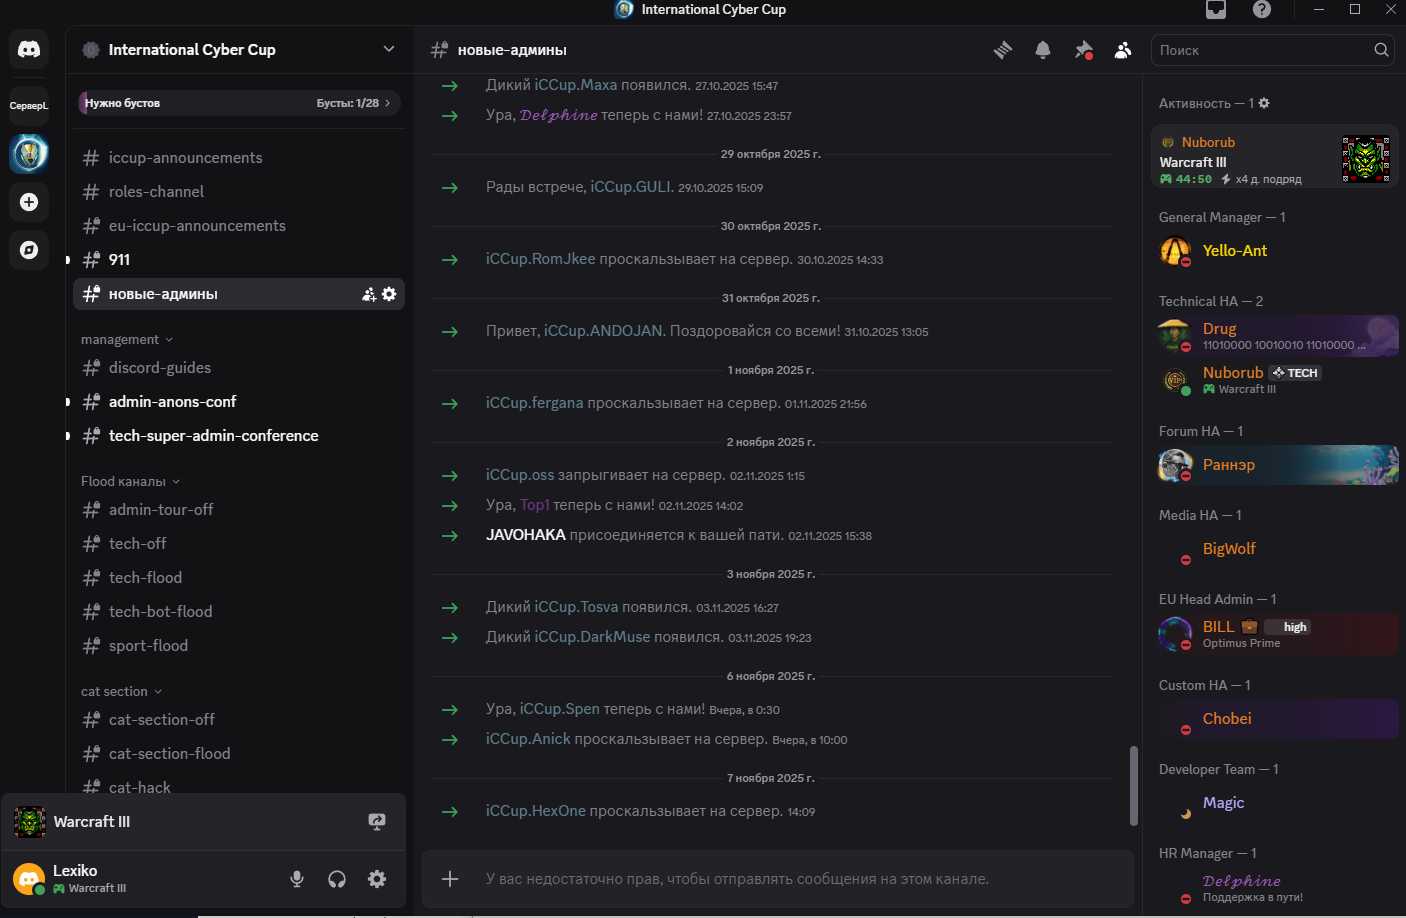Screen dimensions: 1406x918
Task: Open user settings gear
Action: tap(377, 879)
